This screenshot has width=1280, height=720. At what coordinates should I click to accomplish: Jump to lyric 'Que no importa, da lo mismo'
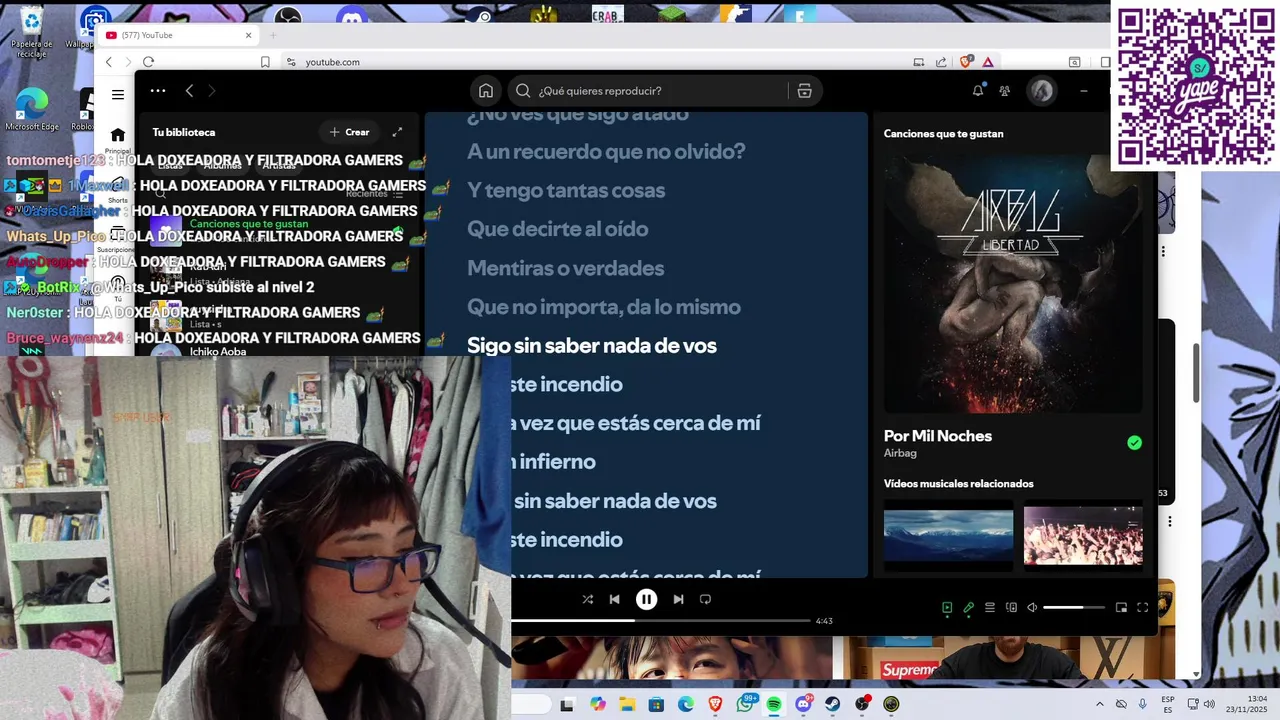pyautogui.click(x=604, y=307)
